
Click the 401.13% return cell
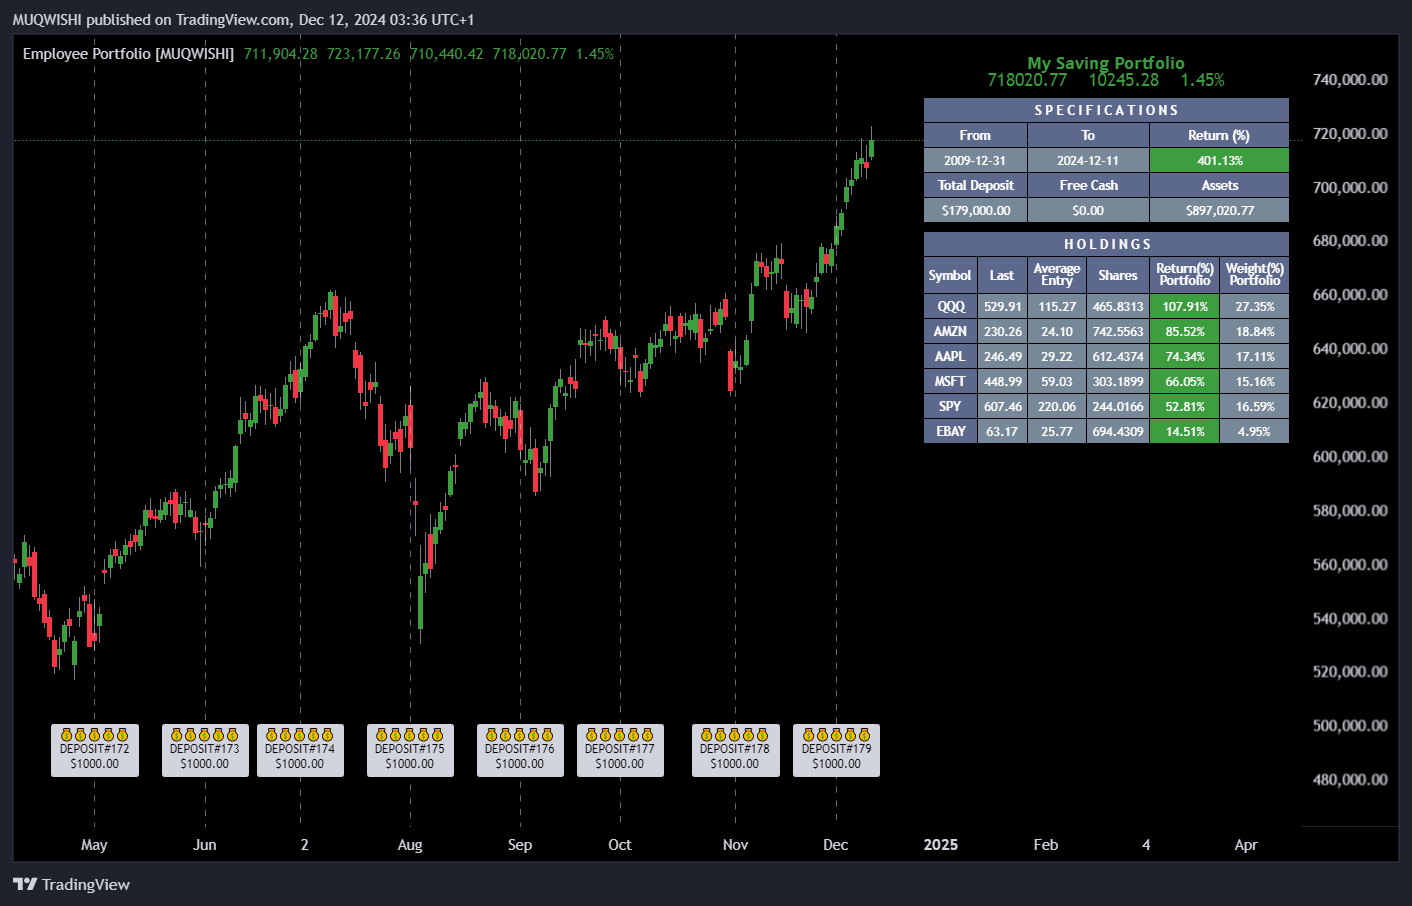pyautogui.click(x=1219, y=160)
